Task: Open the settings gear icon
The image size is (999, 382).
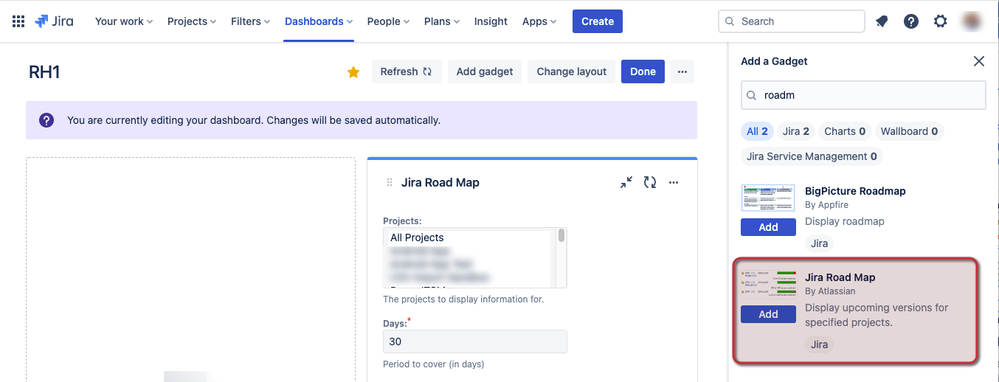Action: [x=940, y=21]
